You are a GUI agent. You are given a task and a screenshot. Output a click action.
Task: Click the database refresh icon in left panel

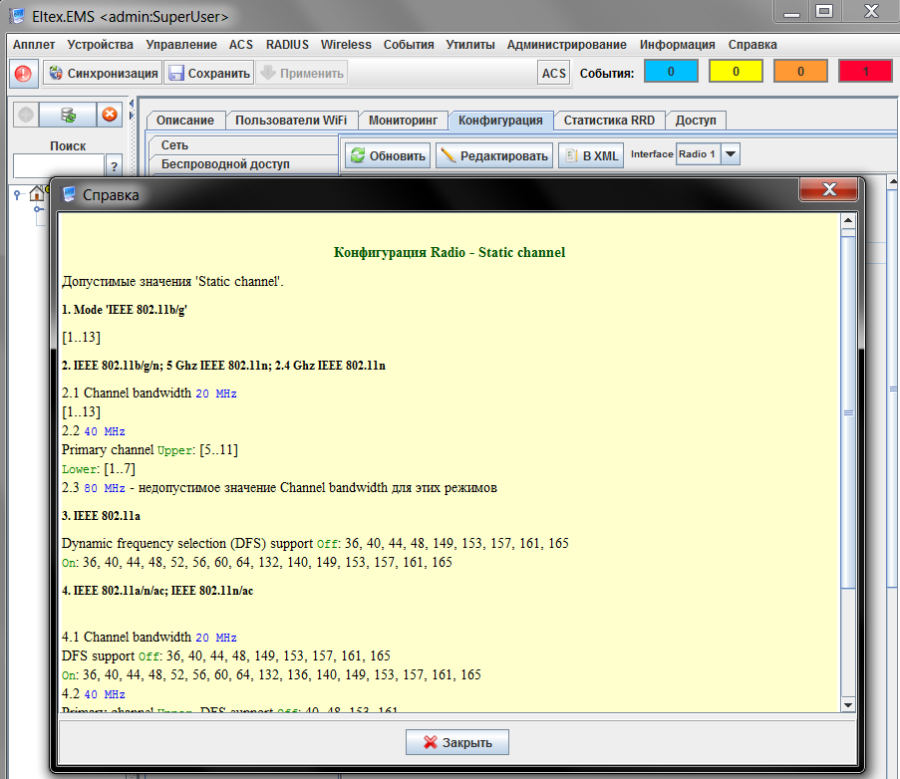tap(68, 114)
